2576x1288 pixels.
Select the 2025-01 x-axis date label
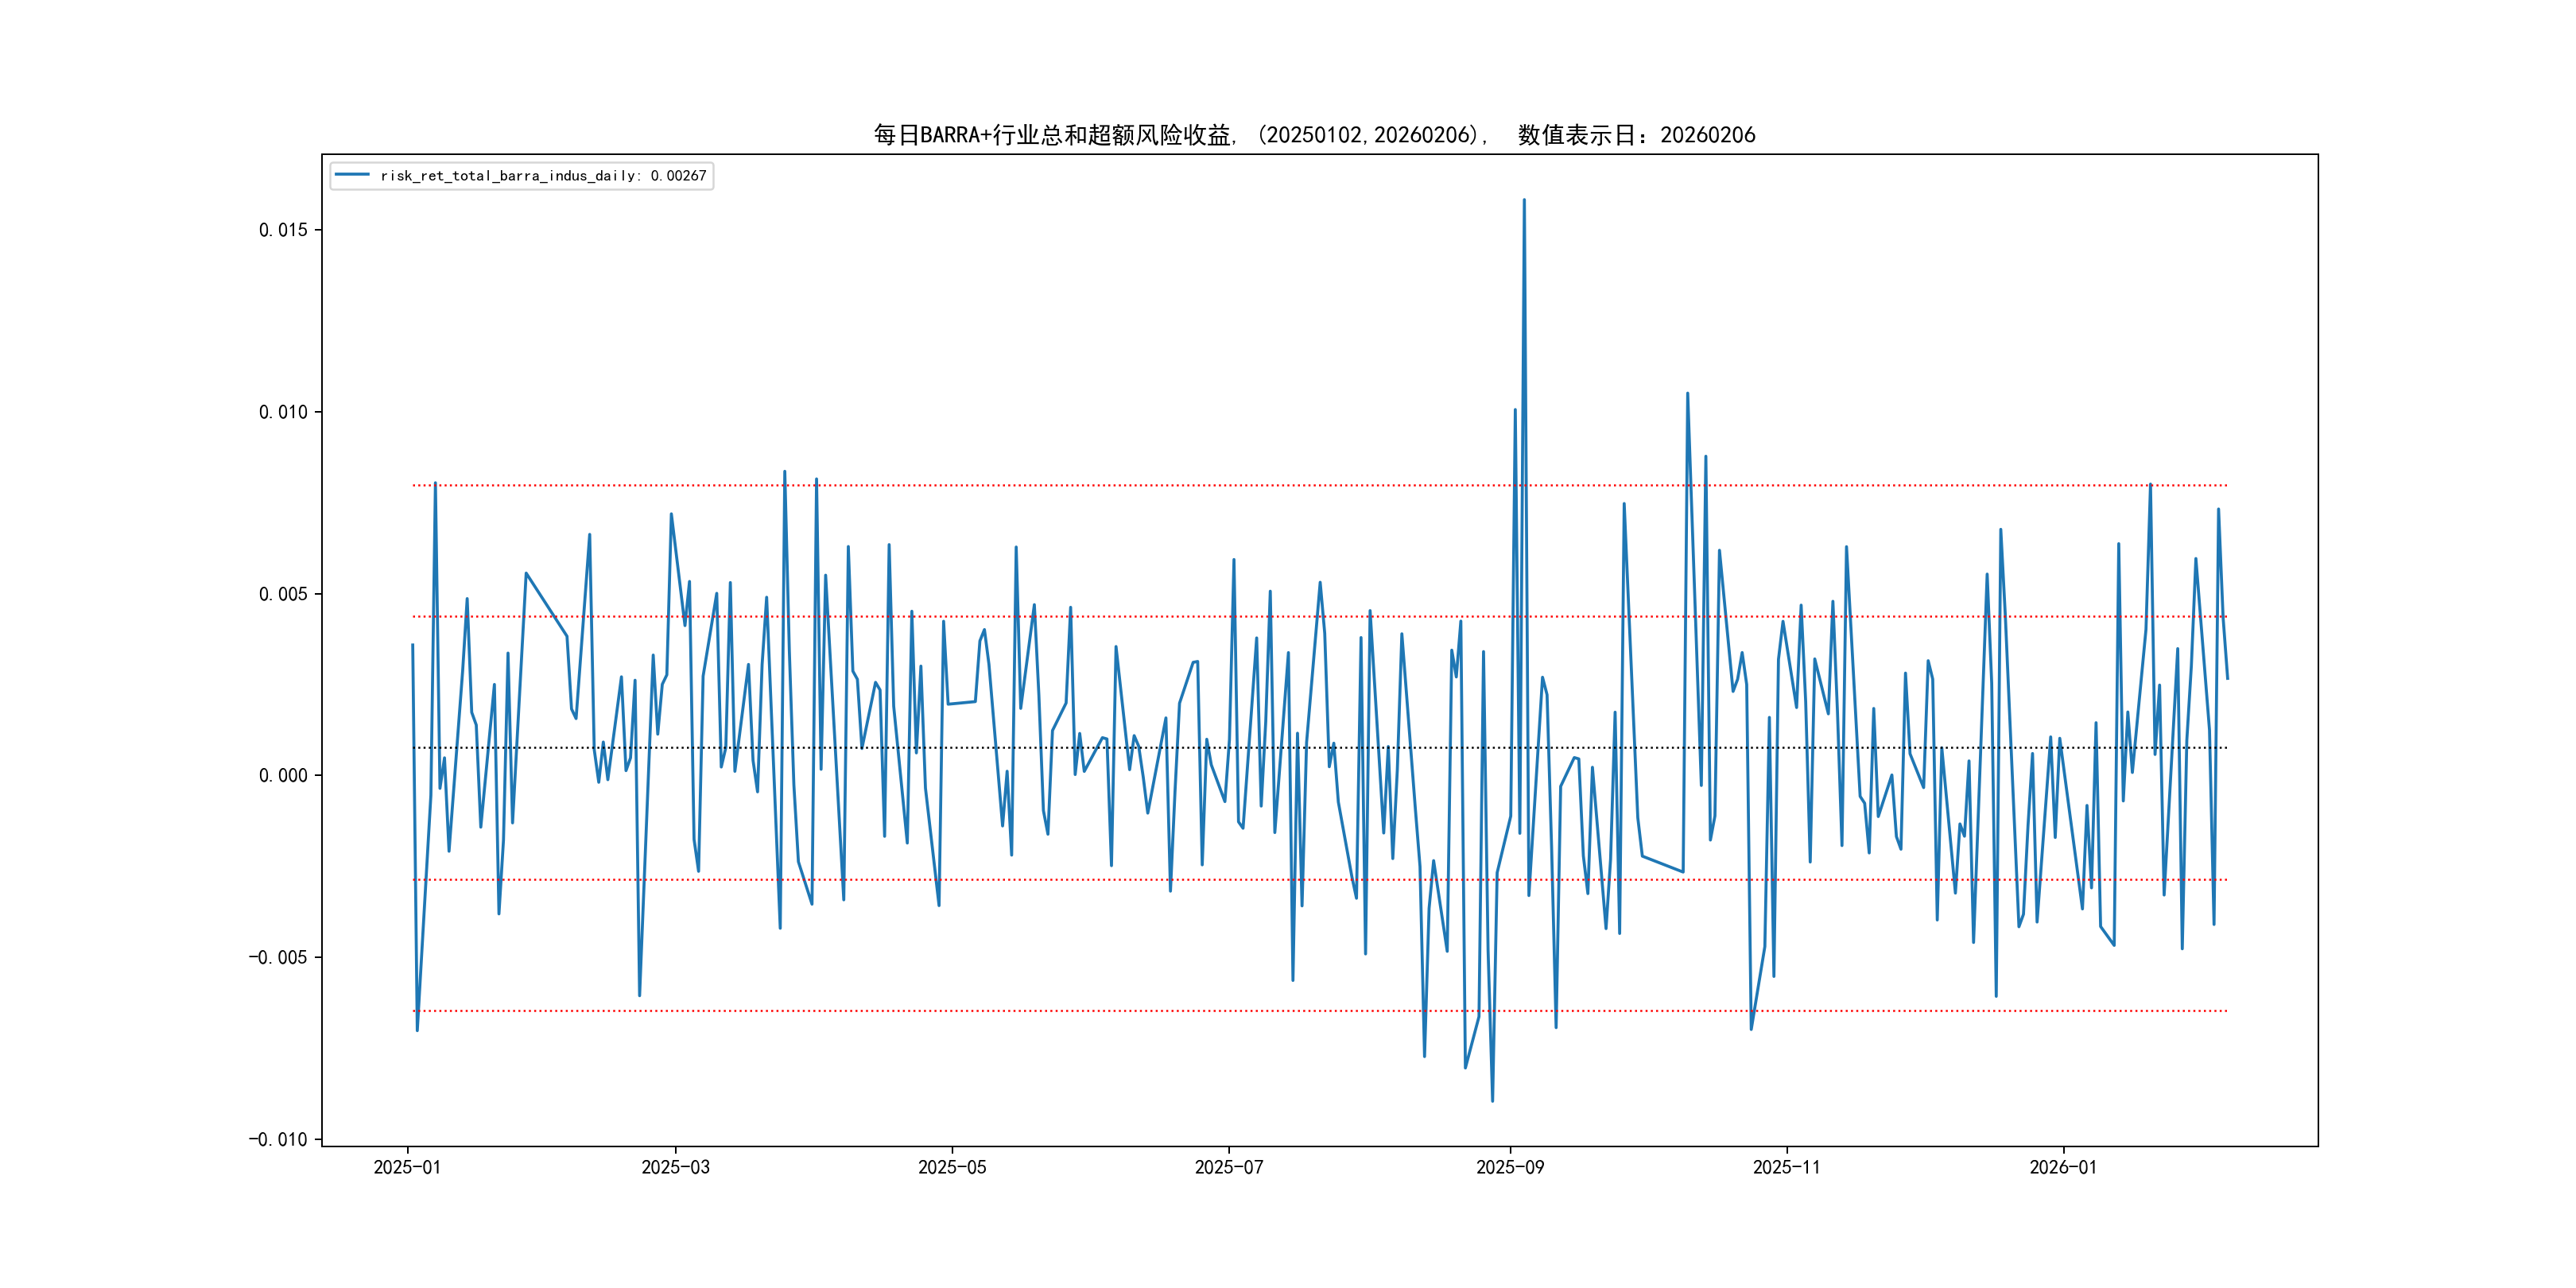coord(407,1168)
